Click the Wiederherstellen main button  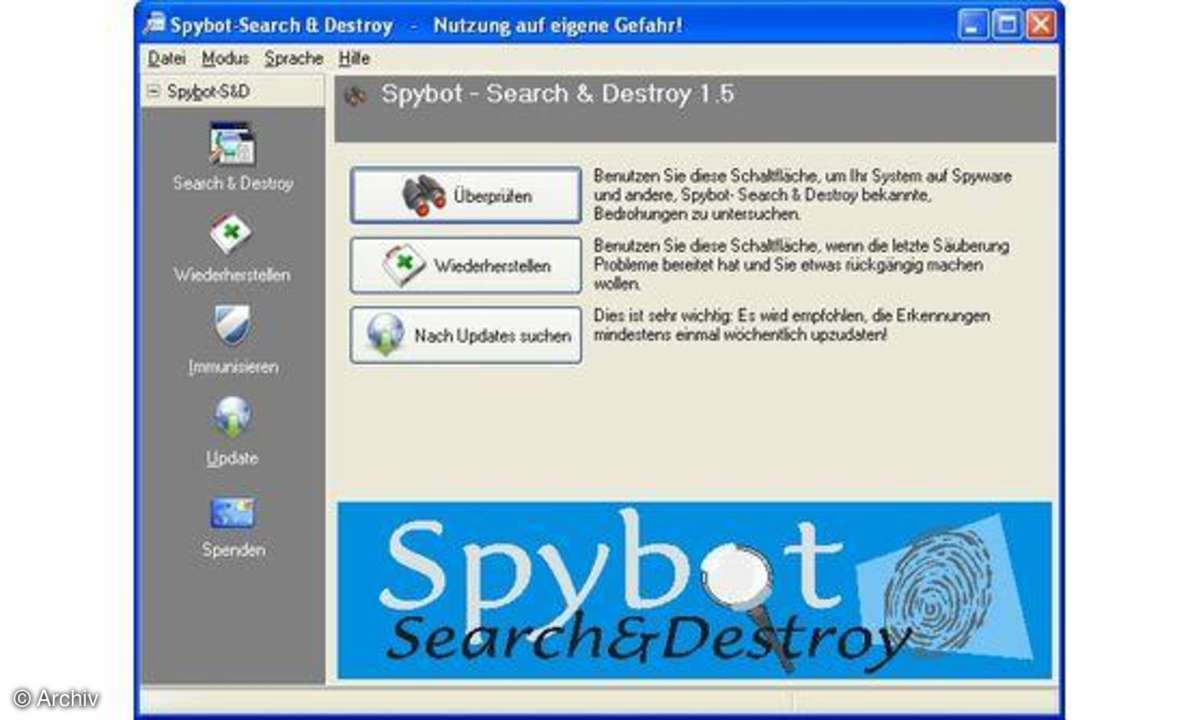click(465, 266)
